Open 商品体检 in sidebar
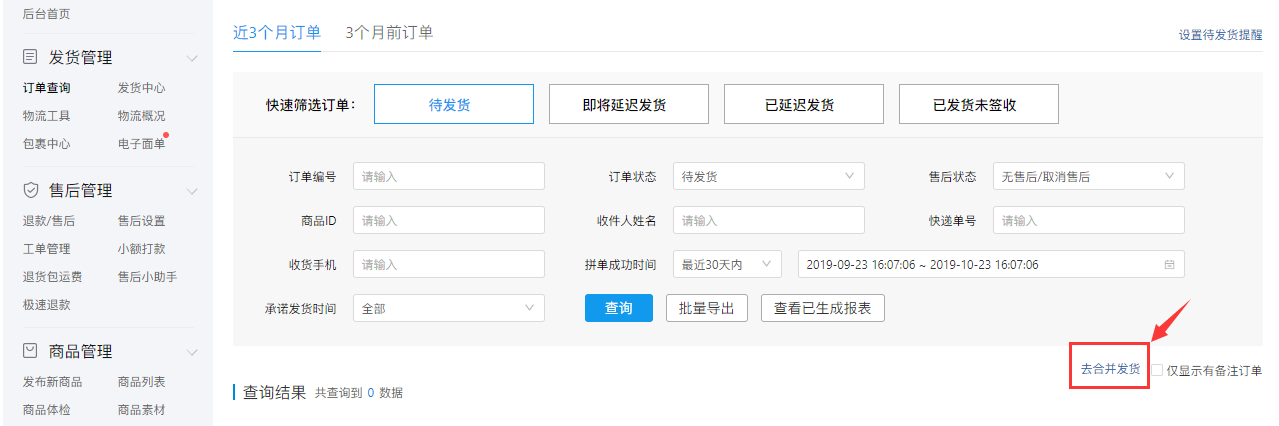 click(46, 410)
